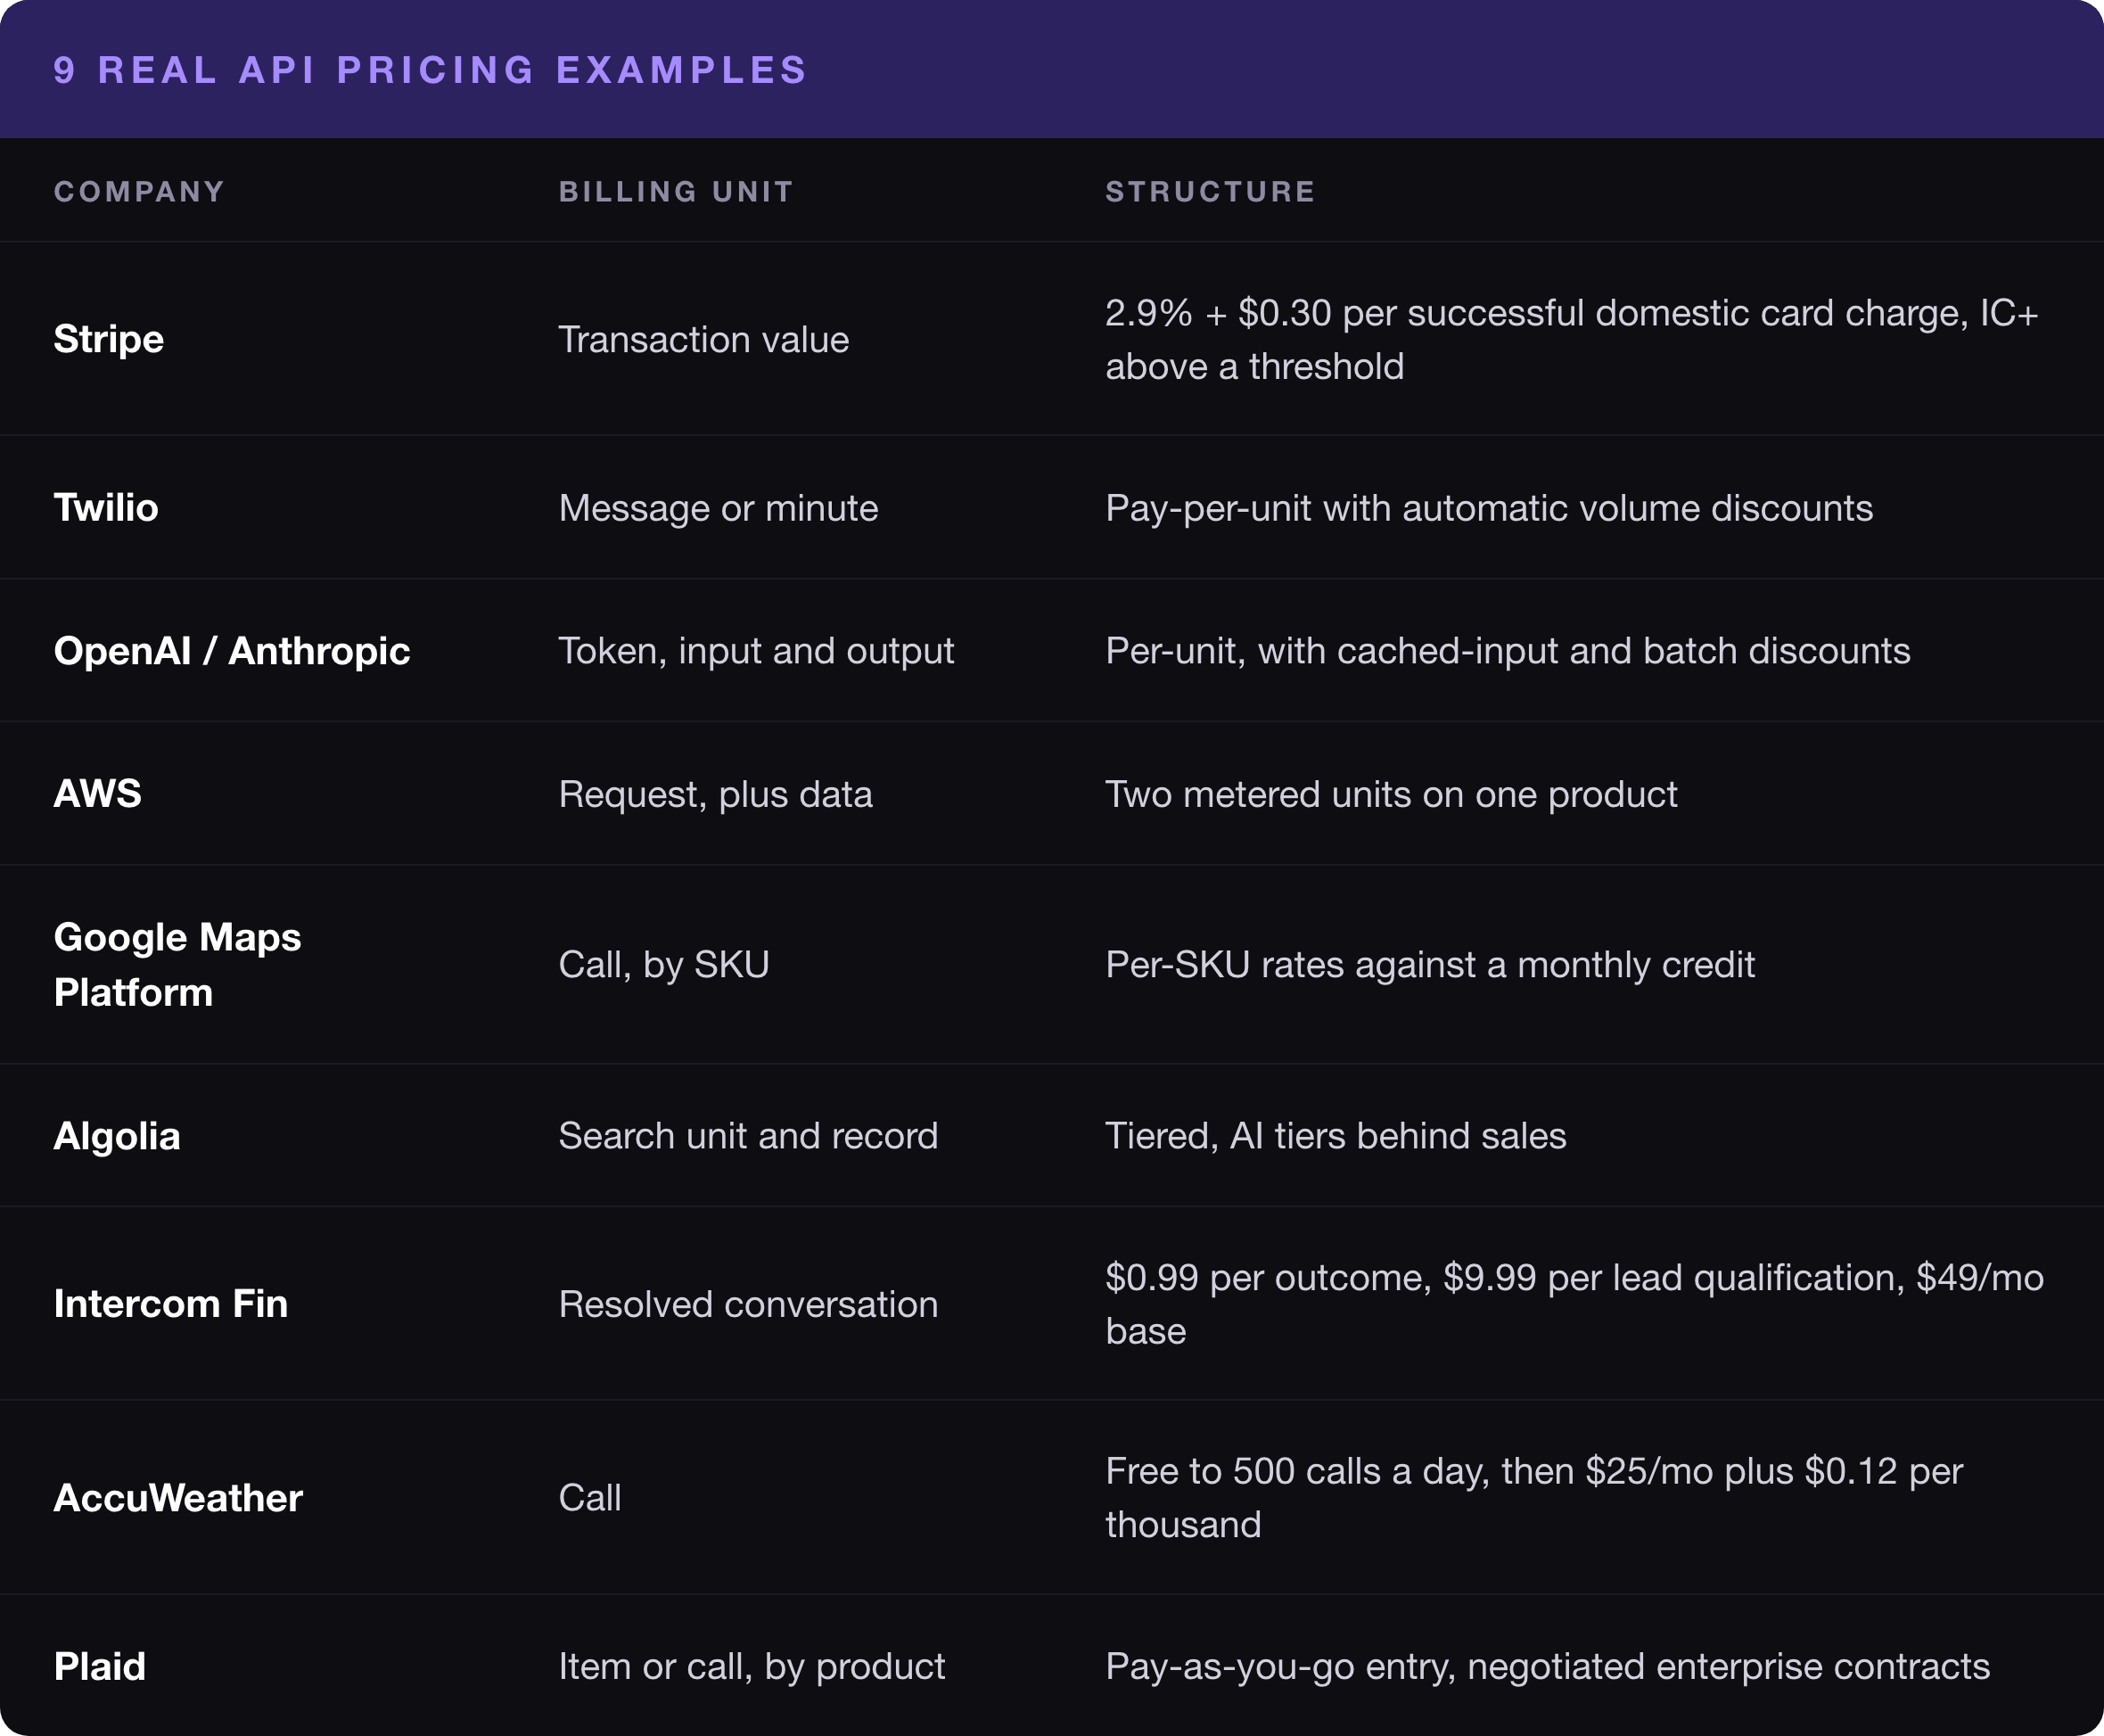
Task: Click the 'Search unit and record' cell
Action: (748, 1136)
